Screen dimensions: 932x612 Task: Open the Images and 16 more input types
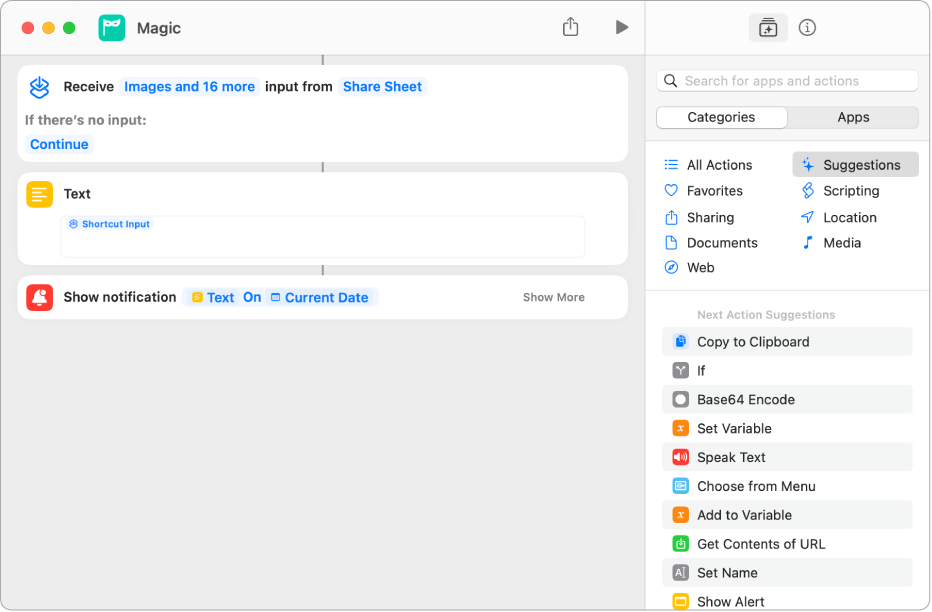click(189, 87)
